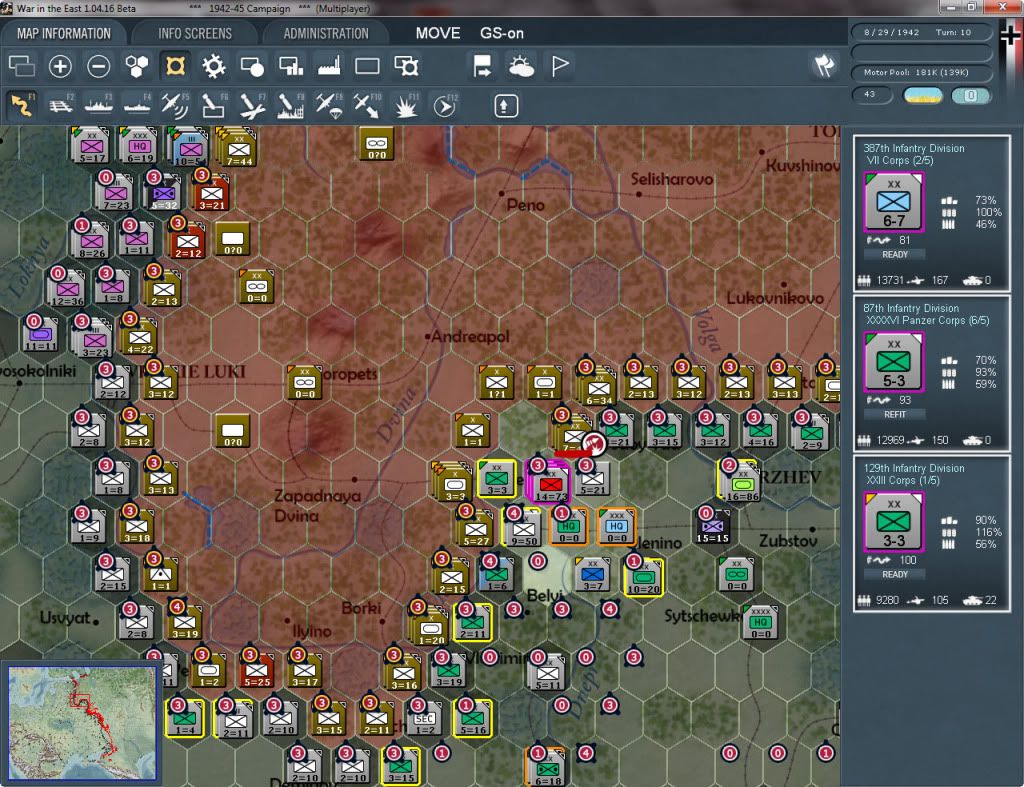
Task: Select the F6 bomb unit mode
Action: pyautogui.click(x=214, y=105)
